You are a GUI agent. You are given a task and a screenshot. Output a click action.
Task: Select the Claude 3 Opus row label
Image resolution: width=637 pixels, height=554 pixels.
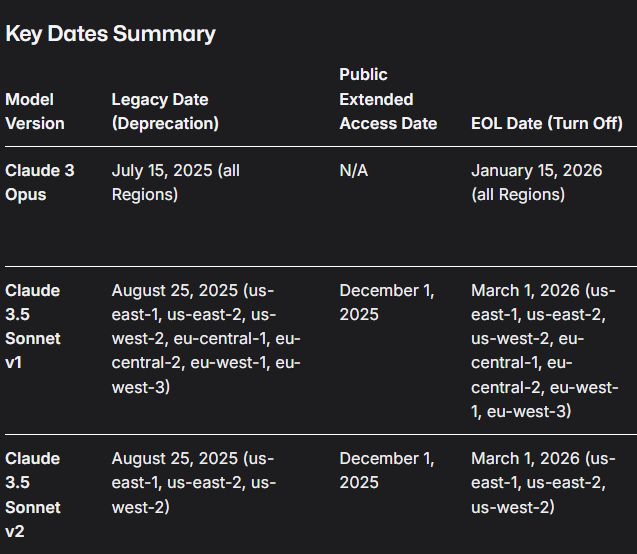[40, 182]
